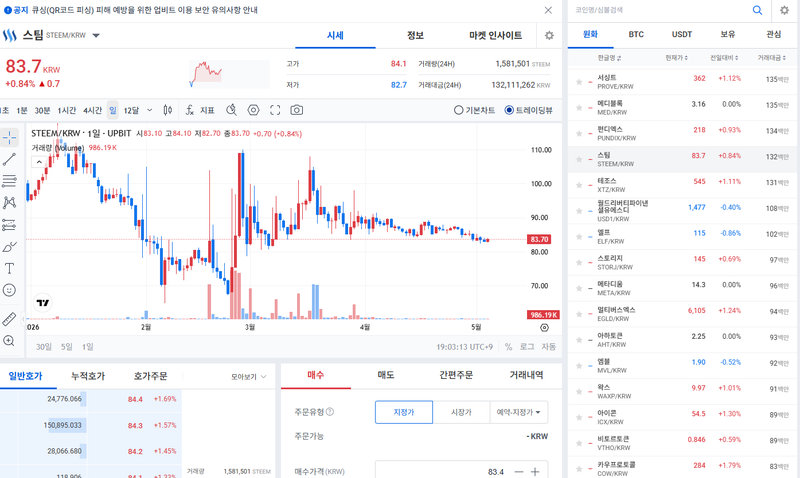The height and width of the screenshot is (478, 800).
Task: Select the crosshair cursor tool
Action: 10,137
